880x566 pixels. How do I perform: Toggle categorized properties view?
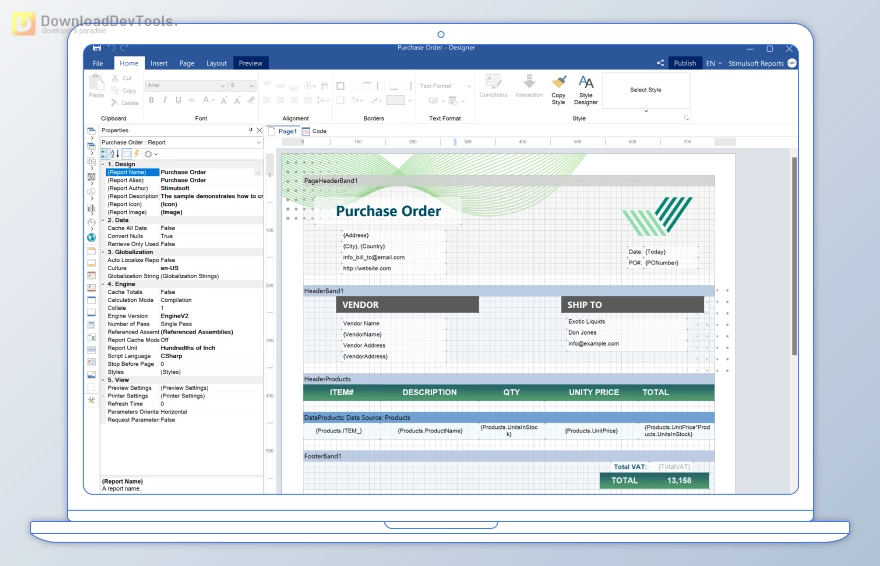pos(106,154)
